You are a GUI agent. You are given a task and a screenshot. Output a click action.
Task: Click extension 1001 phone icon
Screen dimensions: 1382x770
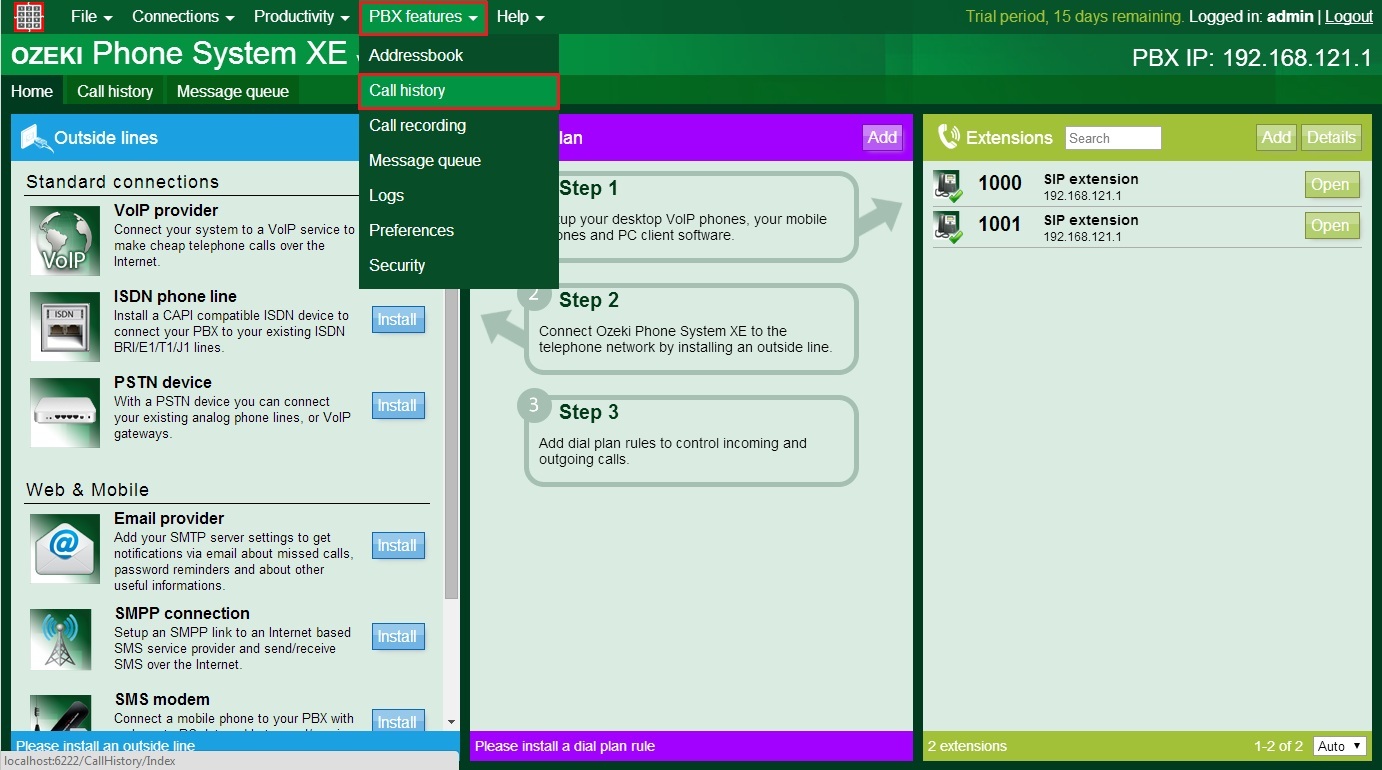(948, 226)
